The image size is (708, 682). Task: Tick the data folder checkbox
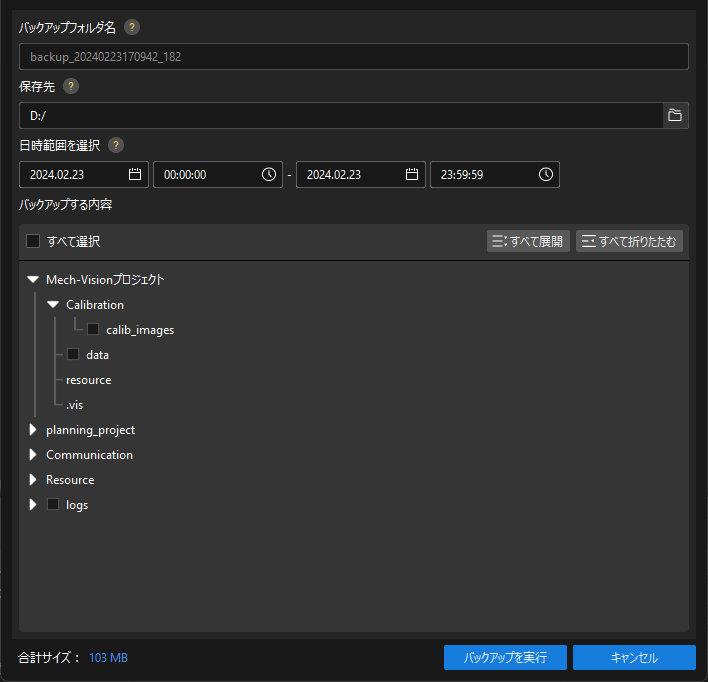tap(73, 354)
